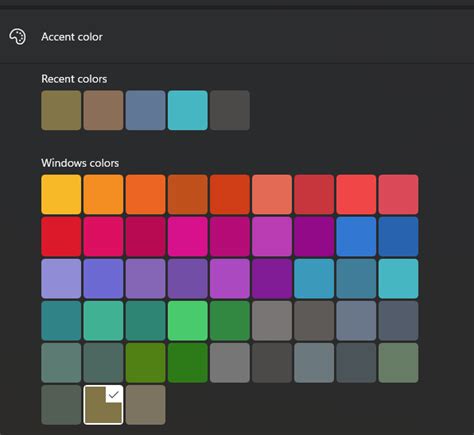Pick the taupe swatch beside the checked color
The image size is (474, 435).
tap(145, 405)
